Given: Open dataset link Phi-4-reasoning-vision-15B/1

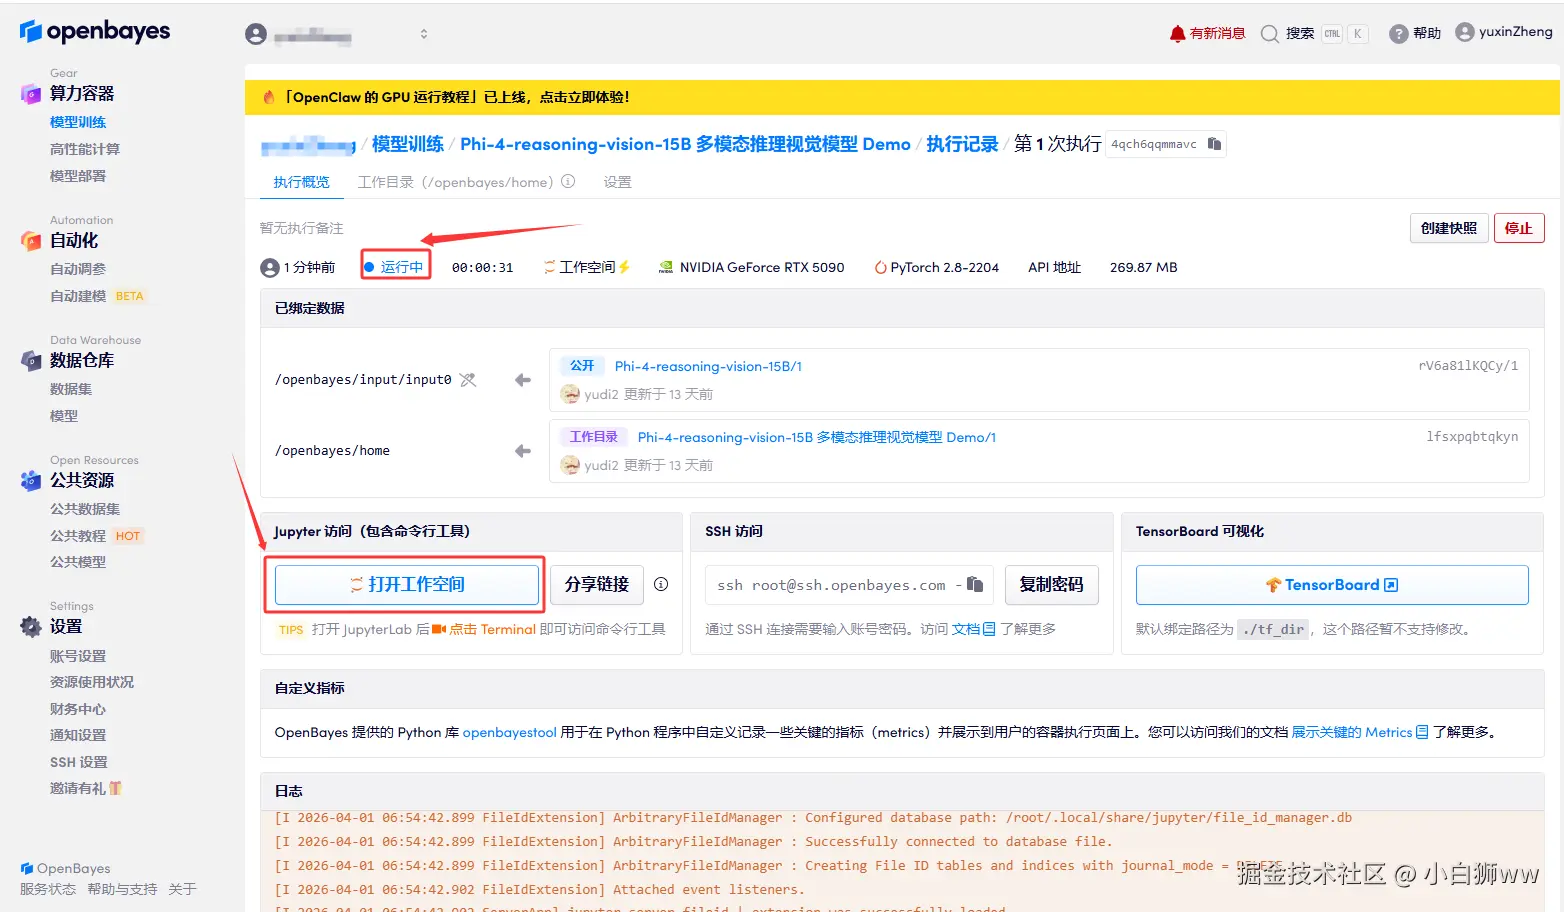Looking at the screenshot, I should 708,366.
